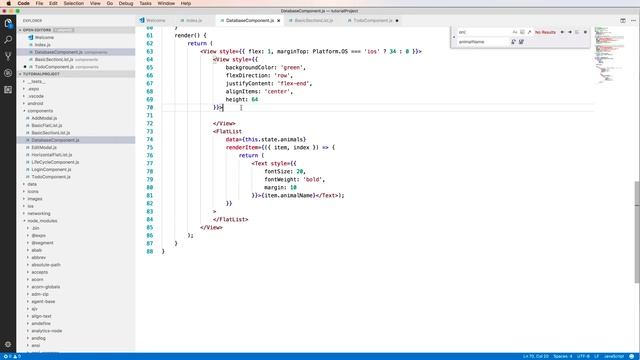Collapse the replace row toggle arrow
The width and height of the screenshot is (640, 360).
pos(454,37)
